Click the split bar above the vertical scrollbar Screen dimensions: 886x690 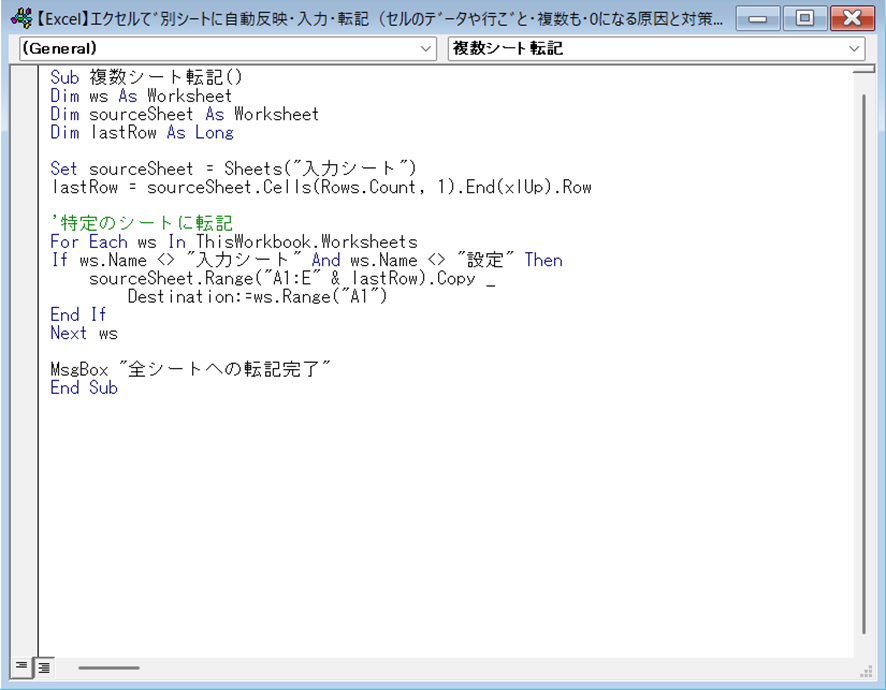[863, 69]
